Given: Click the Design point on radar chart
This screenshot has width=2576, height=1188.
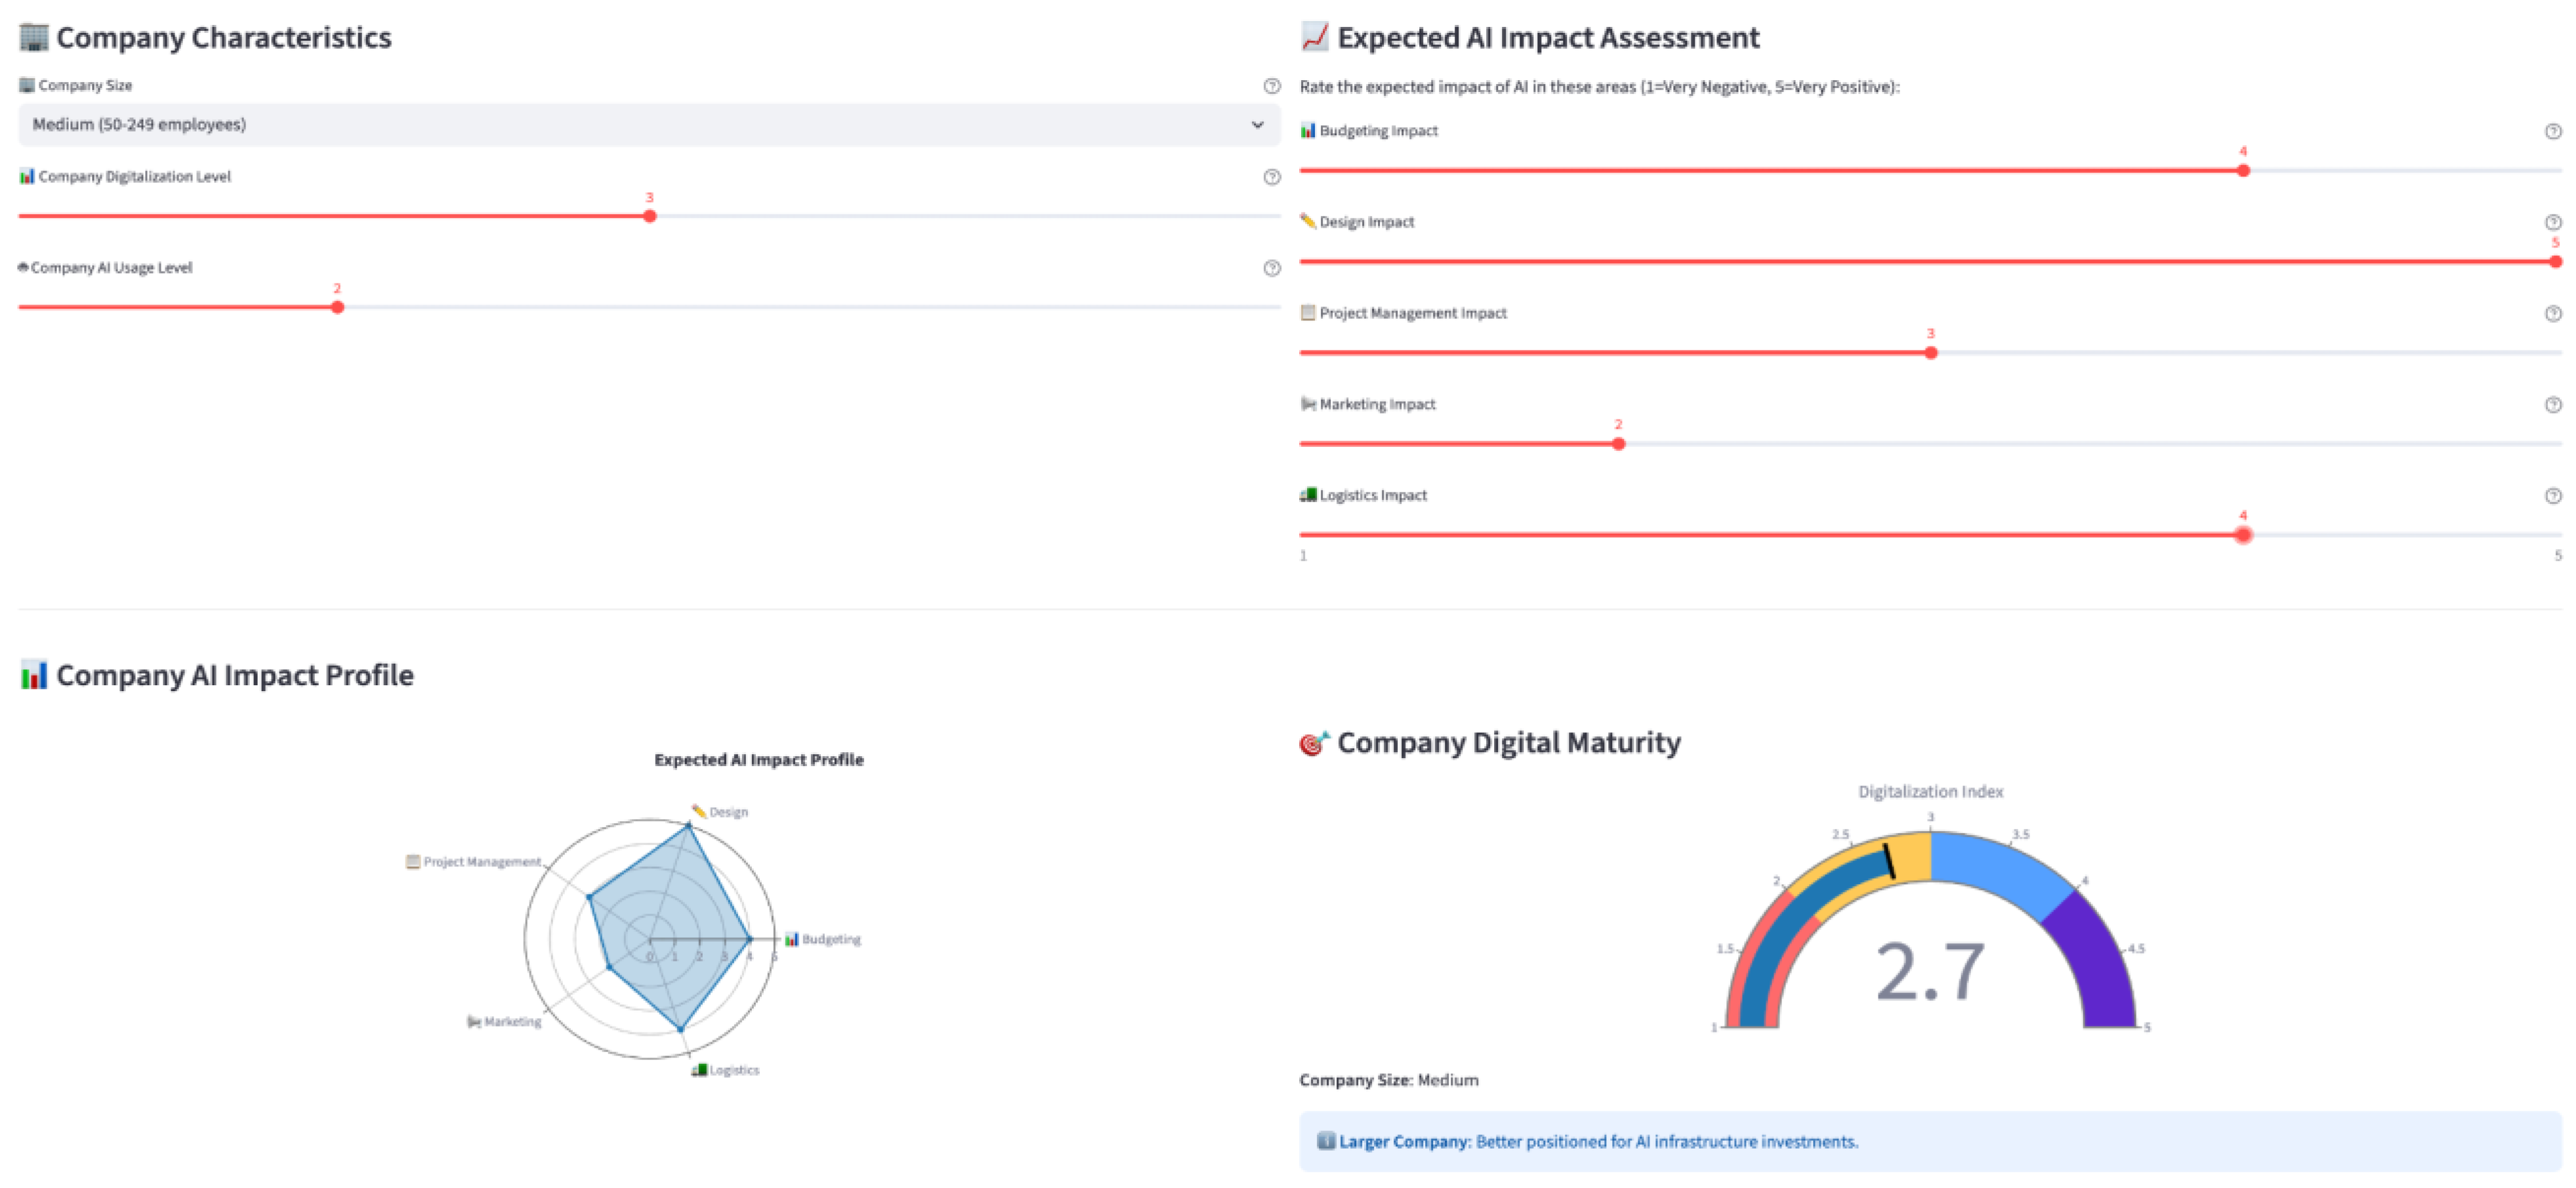Looking at the screenshot, I should [x=688, y=826].
